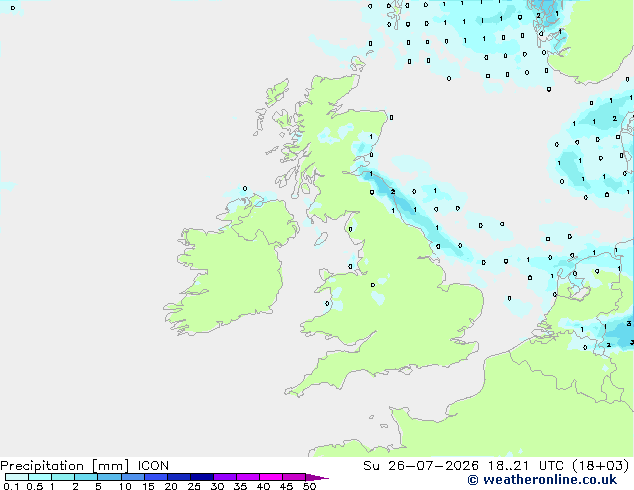This screenshot has height=490, width=634.
Task: Click the '18..21 UTC' time range text
Action: coord(525,466)
